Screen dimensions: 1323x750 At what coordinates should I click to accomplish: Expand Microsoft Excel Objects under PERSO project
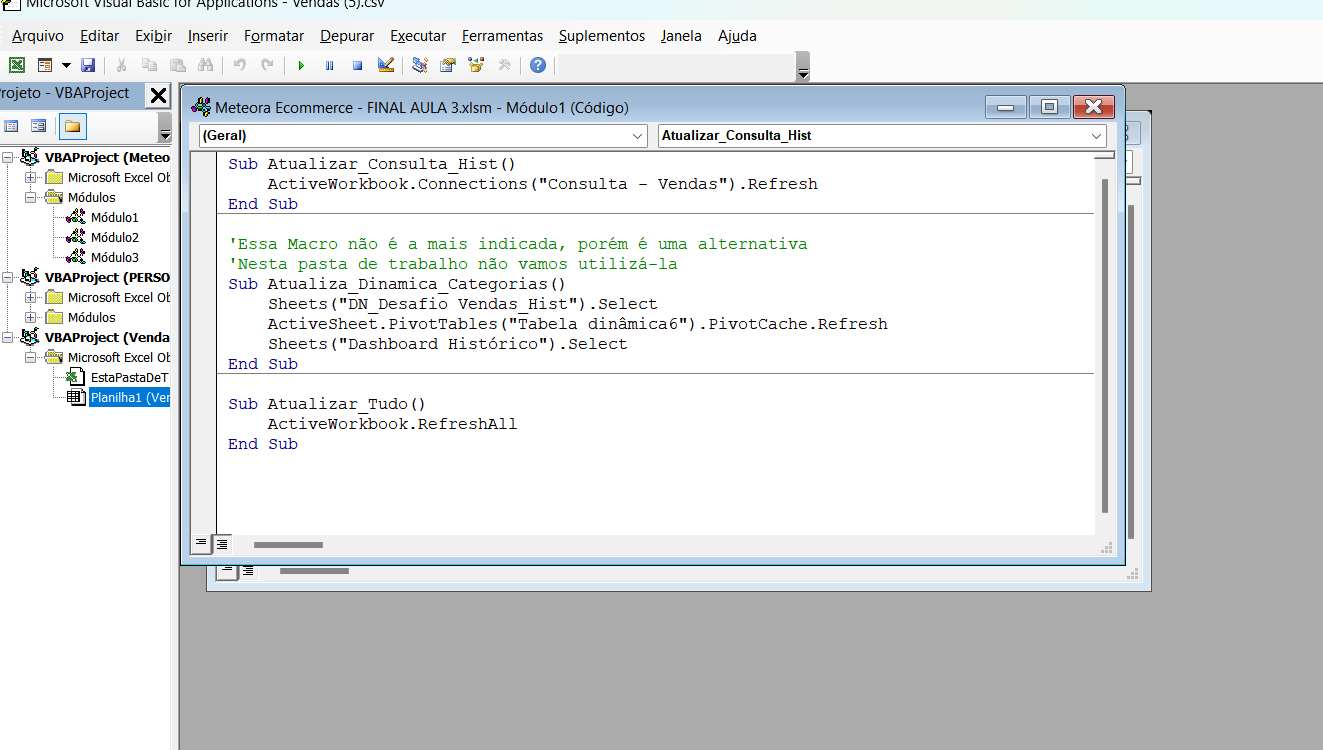pos(30,297)
